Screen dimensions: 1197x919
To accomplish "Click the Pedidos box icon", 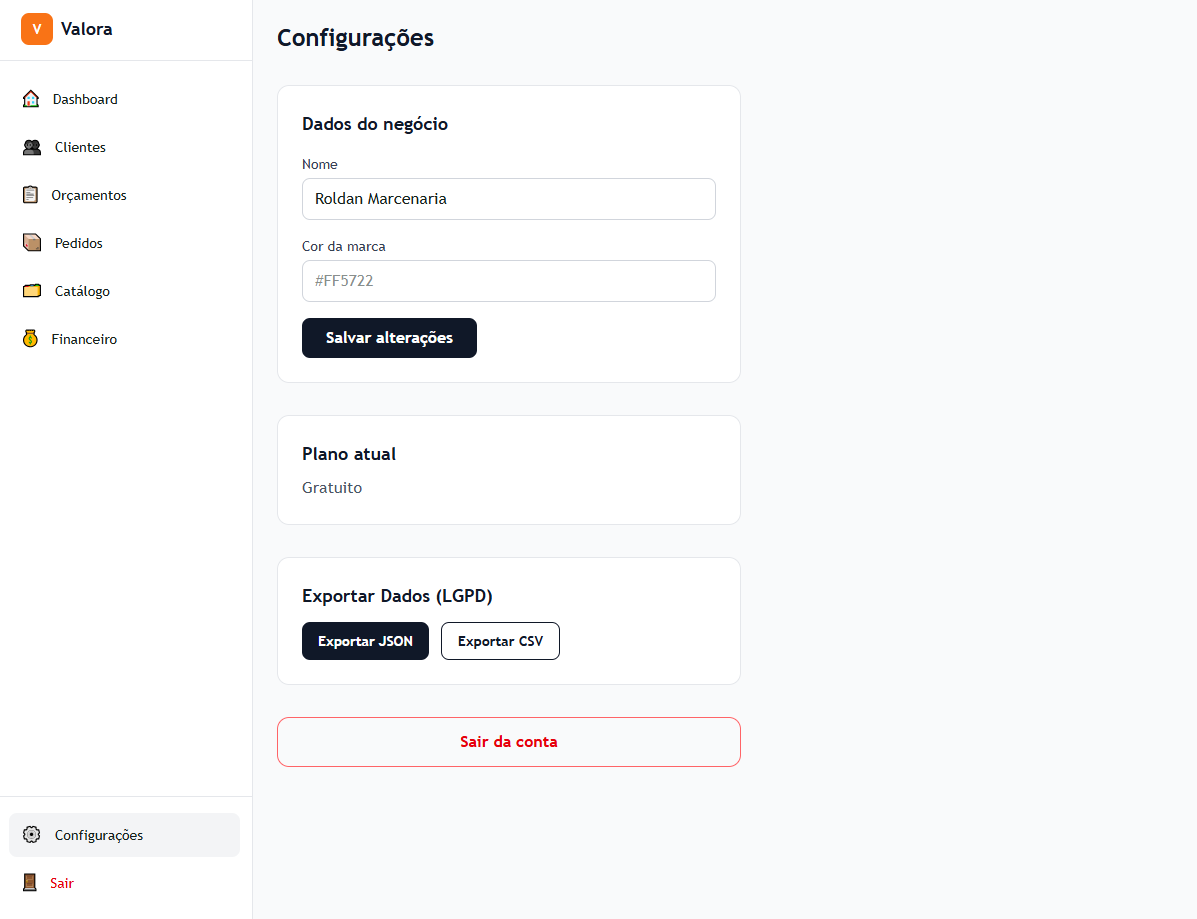I will pyautogui.click(x=32, y=243).
